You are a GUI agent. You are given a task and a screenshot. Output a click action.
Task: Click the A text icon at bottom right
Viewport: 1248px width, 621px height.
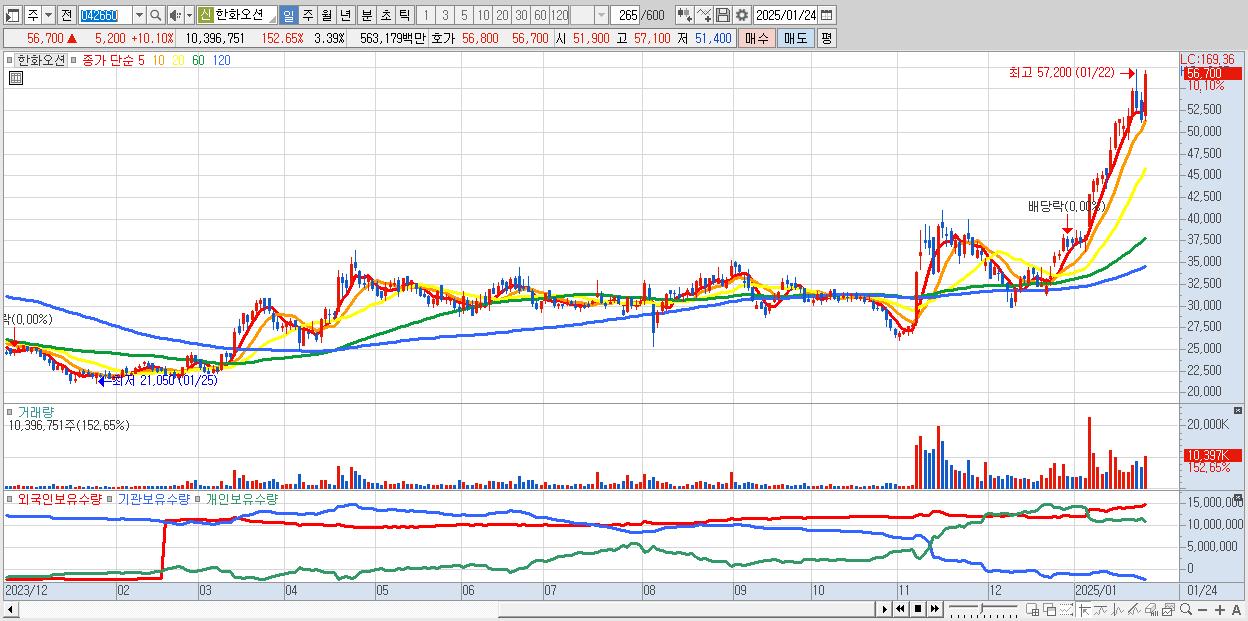pos(1237,610)
